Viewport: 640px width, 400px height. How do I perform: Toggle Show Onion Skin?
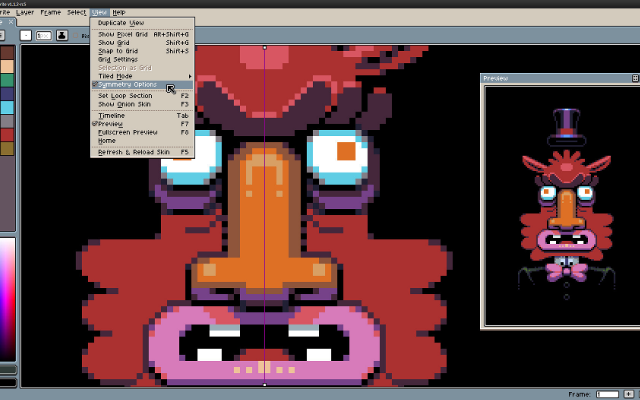tap(142, 104)
